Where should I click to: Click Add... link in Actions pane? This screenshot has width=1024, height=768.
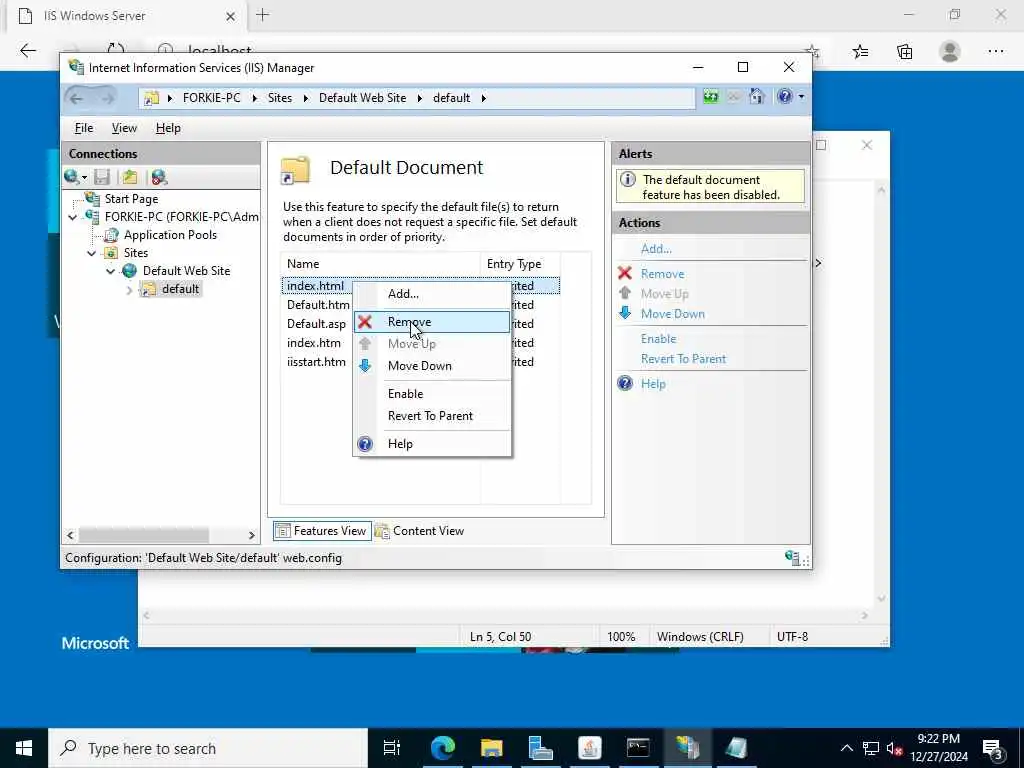pyautogui.click(x=656, y=249)
